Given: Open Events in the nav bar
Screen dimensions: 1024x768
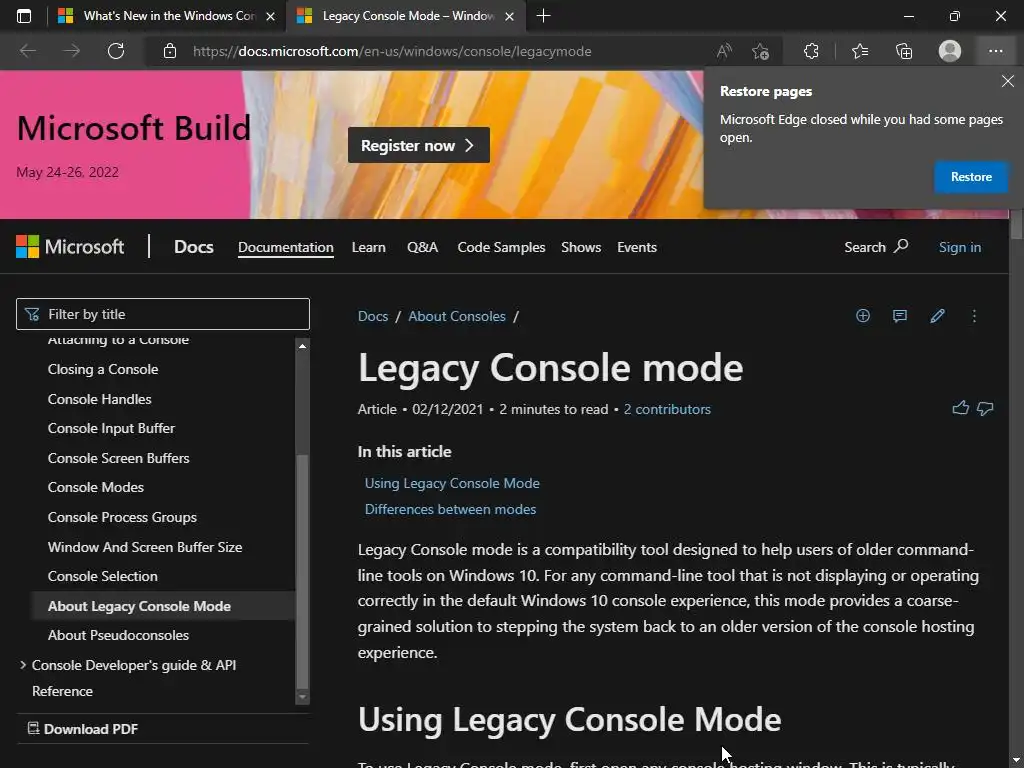Looking at the screenshot, I should click(x=637, y=248).
